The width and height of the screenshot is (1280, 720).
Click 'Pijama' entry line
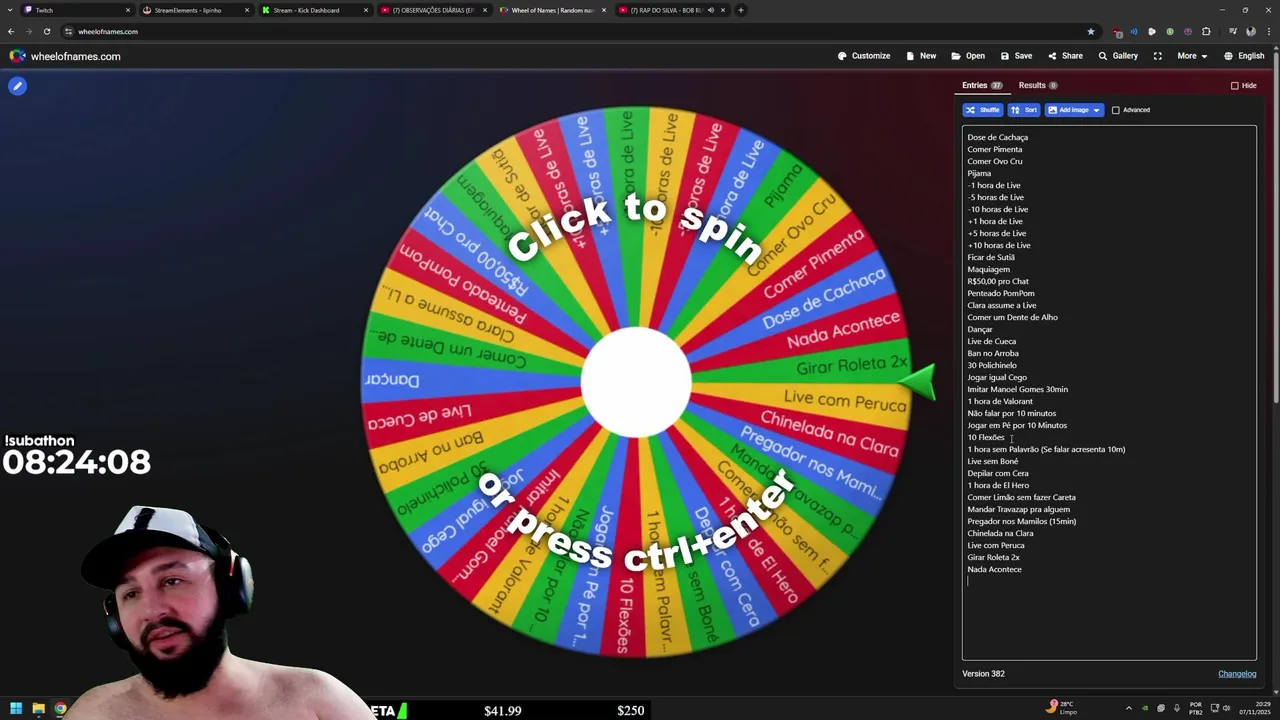pos(979,173)
